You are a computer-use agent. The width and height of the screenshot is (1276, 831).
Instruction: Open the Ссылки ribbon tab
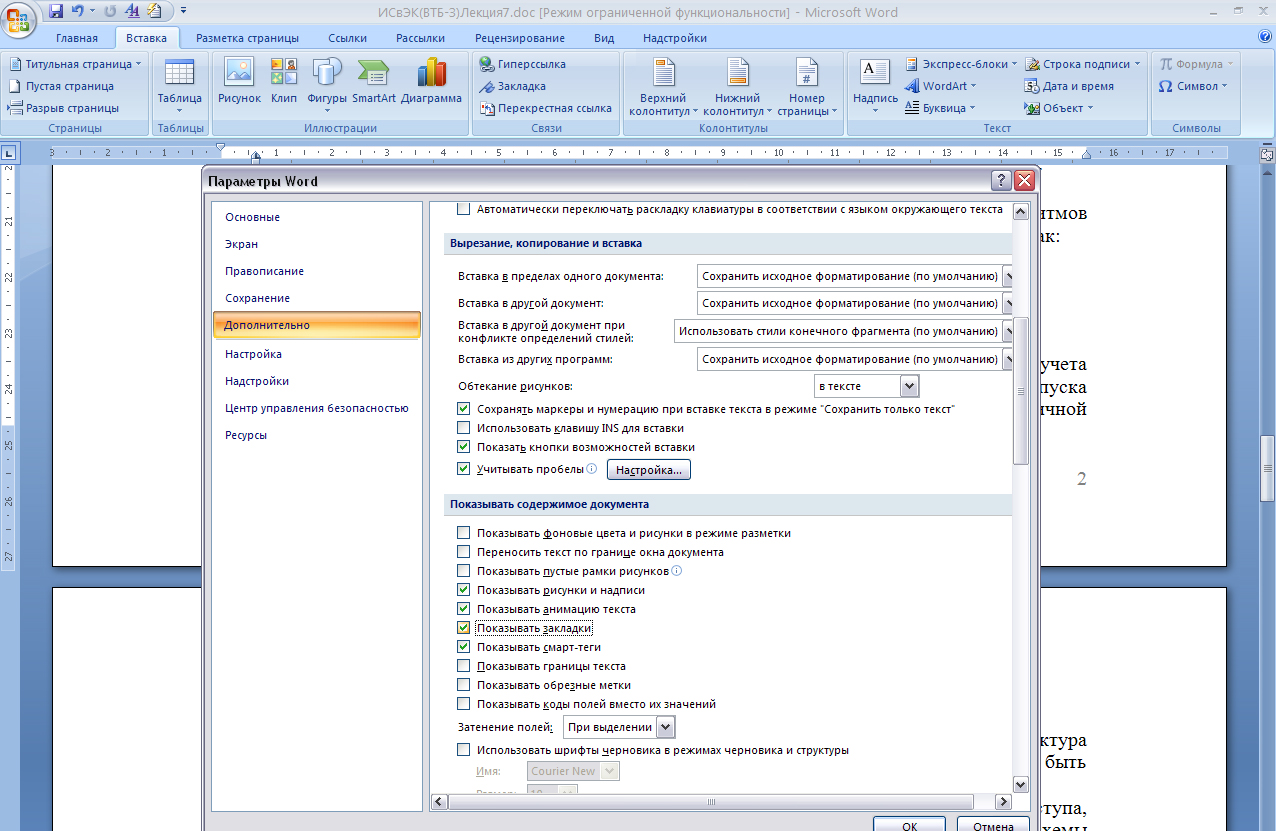tap(347, 38)
